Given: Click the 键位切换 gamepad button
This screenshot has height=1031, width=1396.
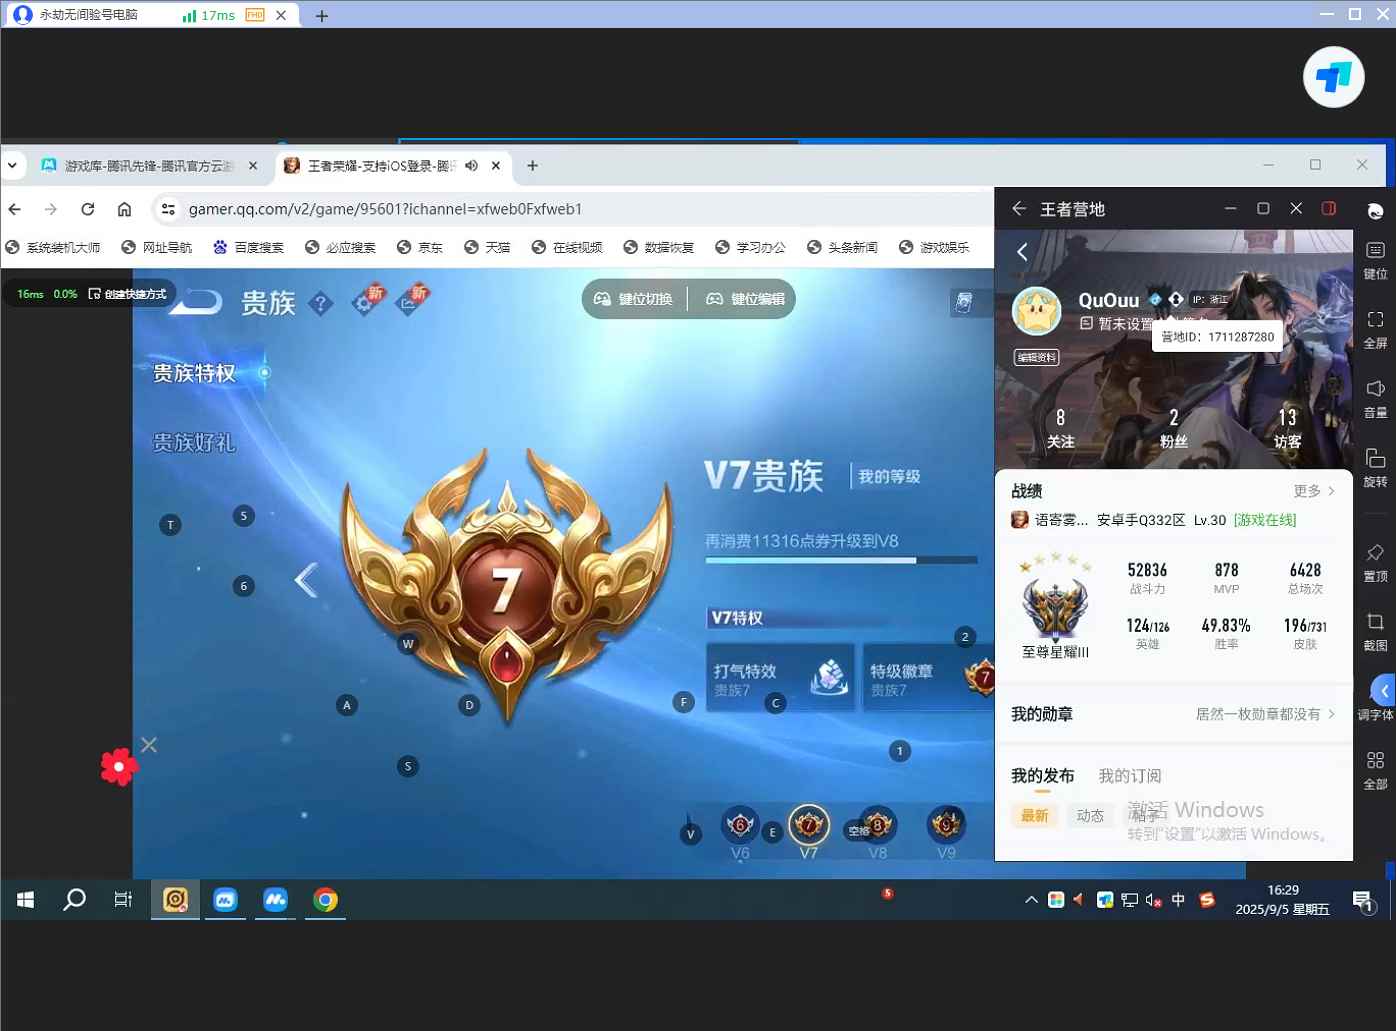Looking at the screenshot, I should (x=633, y=299).
